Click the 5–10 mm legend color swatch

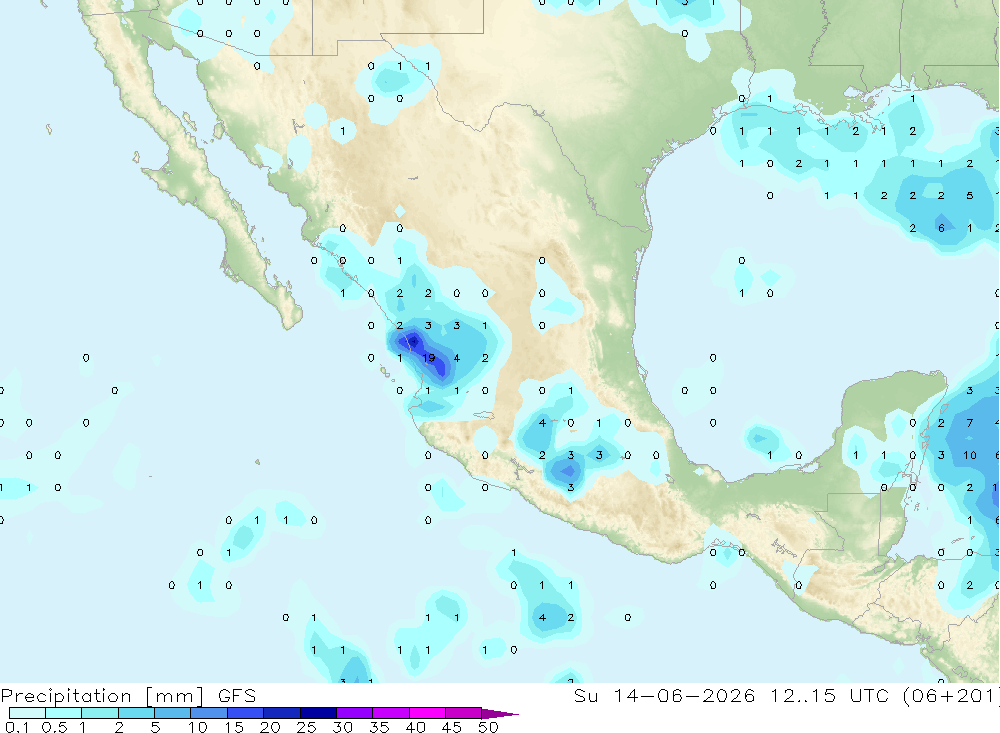(x=172, y=713)
